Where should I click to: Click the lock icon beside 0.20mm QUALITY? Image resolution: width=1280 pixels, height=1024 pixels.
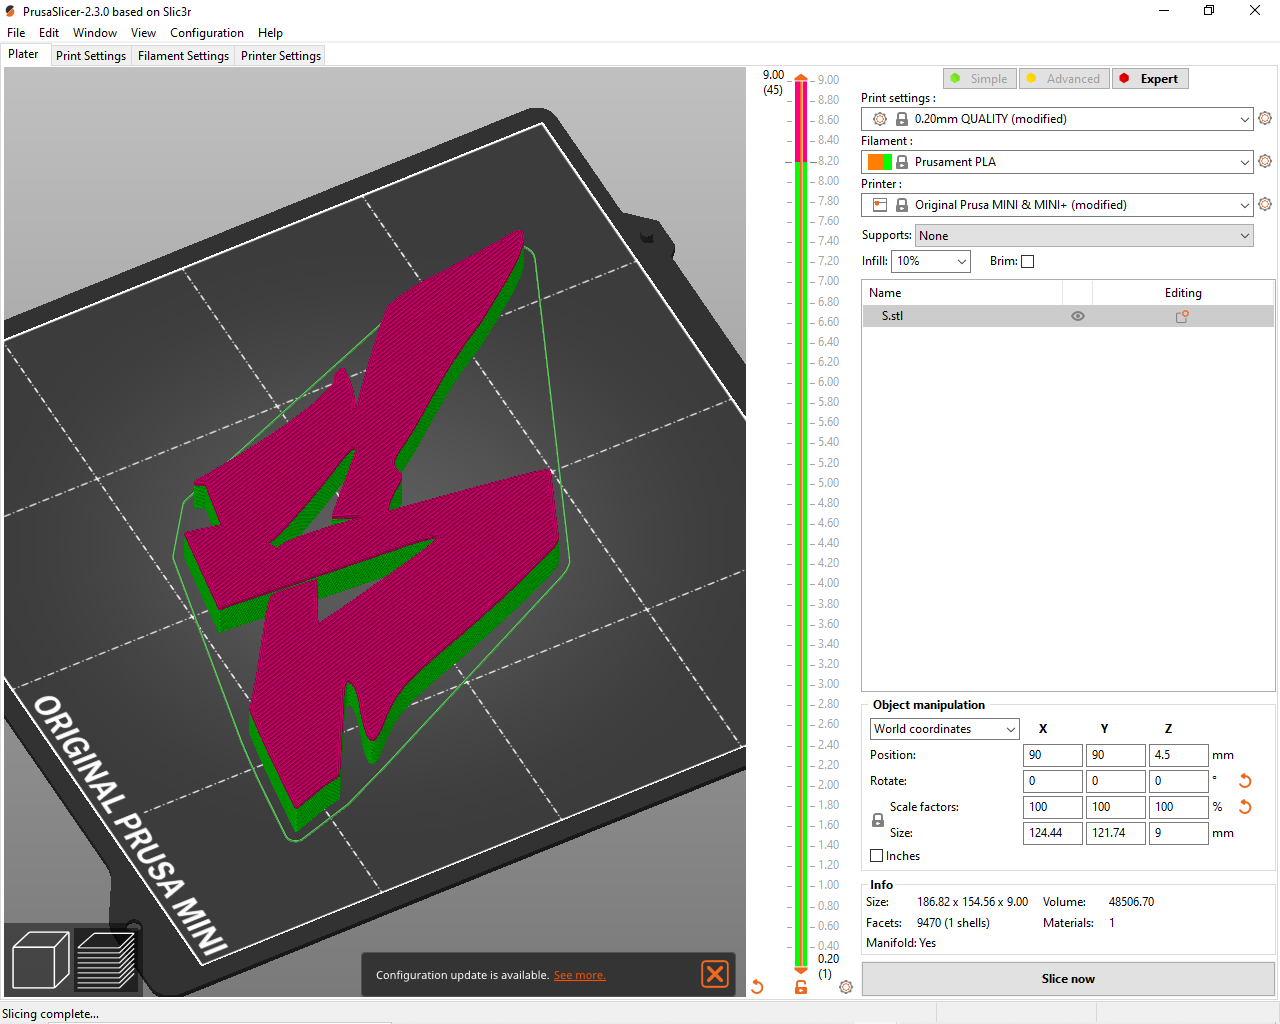(x=902, y=119)
